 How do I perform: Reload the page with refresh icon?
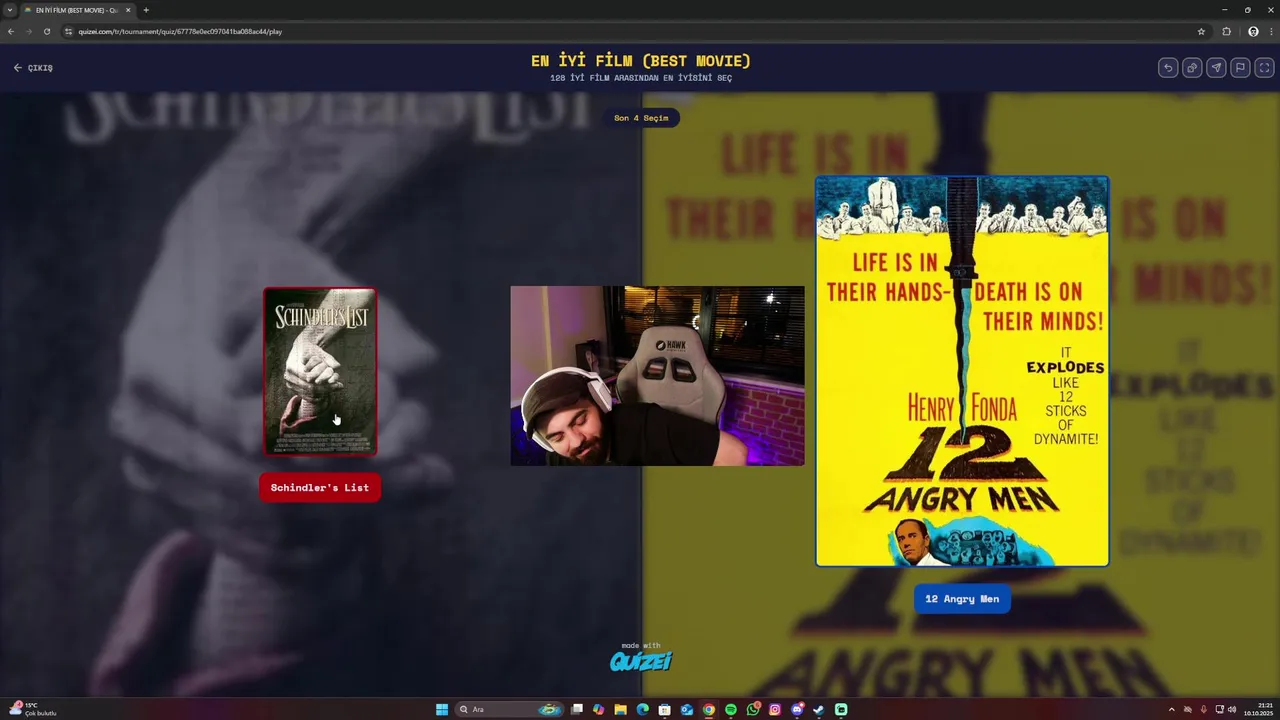47,31
